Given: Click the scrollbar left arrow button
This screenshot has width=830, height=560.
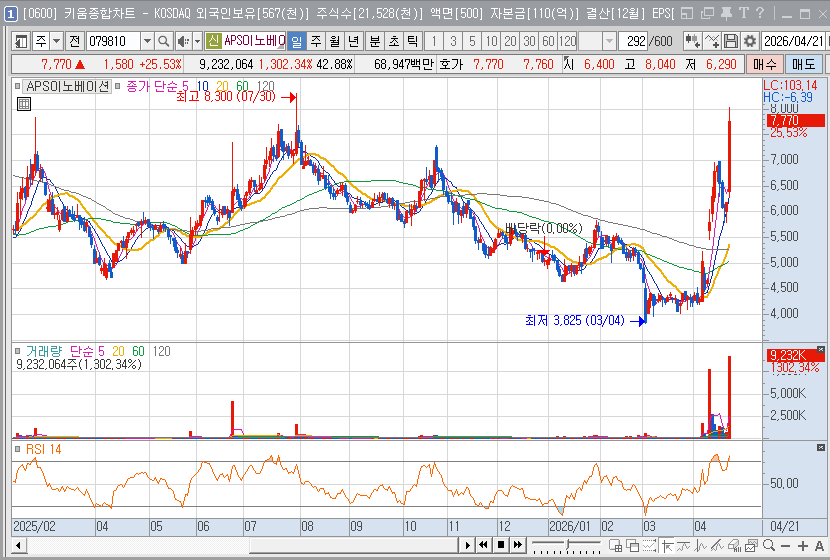Looking at the screenshot, I should (x=19, y=545).
